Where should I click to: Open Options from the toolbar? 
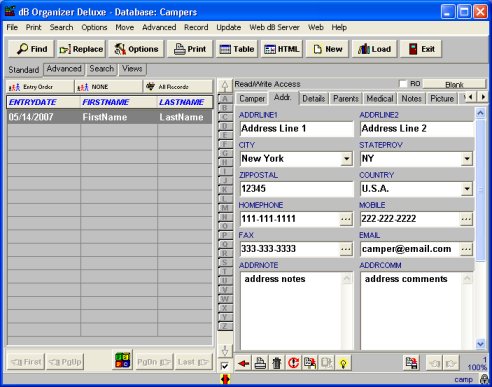point(136,49)
